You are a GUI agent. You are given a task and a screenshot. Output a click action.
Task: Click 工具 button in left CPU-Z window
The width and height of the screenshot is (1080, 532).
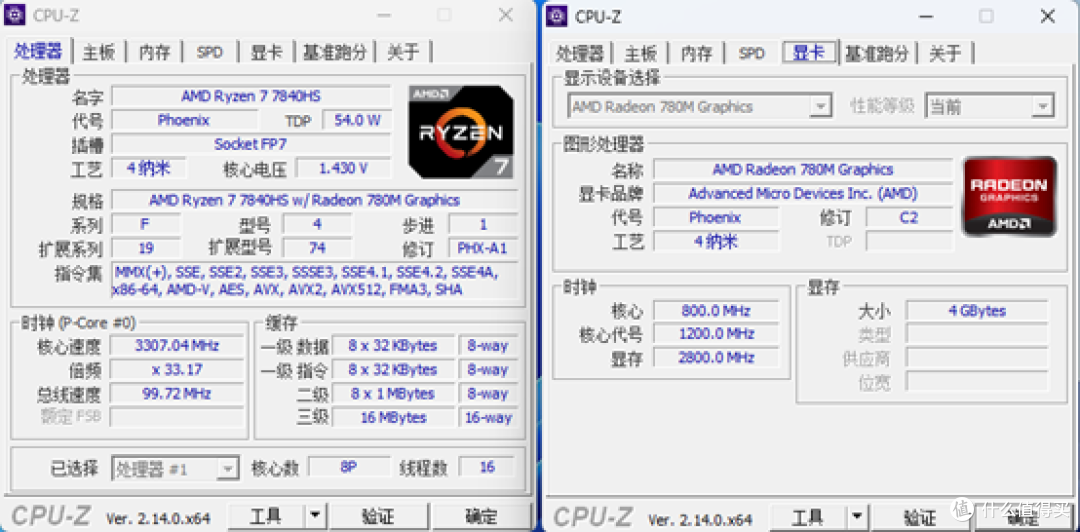click(265, 516)
